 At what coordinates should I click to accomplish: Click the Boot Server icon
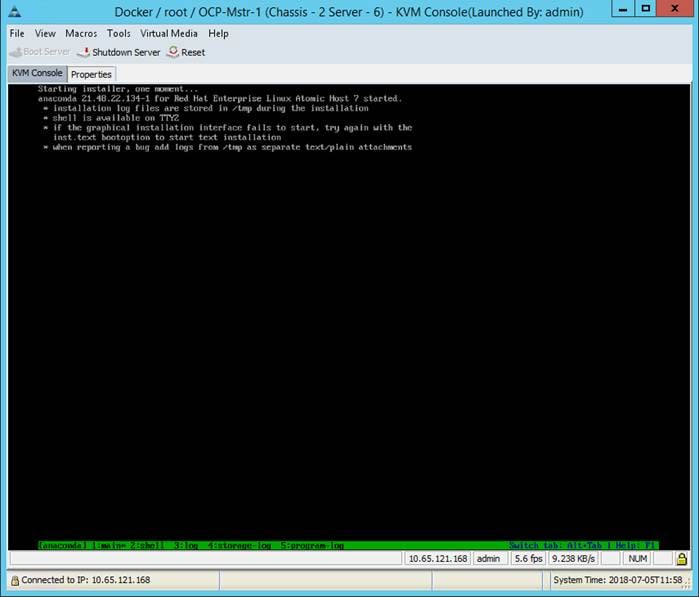click(x=16, y=52)
